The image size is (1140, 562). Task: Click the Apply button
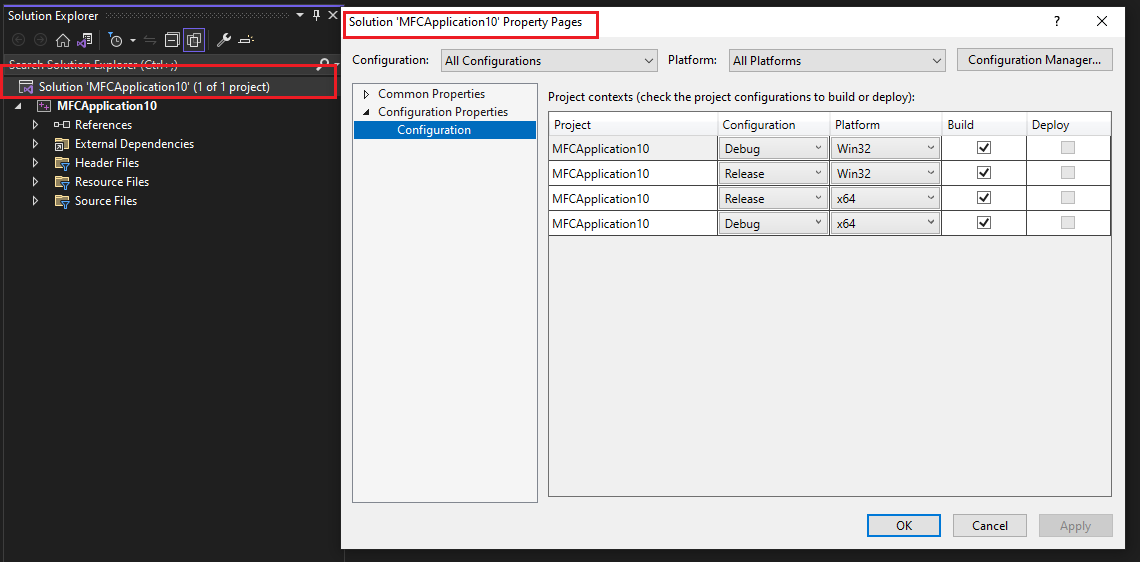1075,526
